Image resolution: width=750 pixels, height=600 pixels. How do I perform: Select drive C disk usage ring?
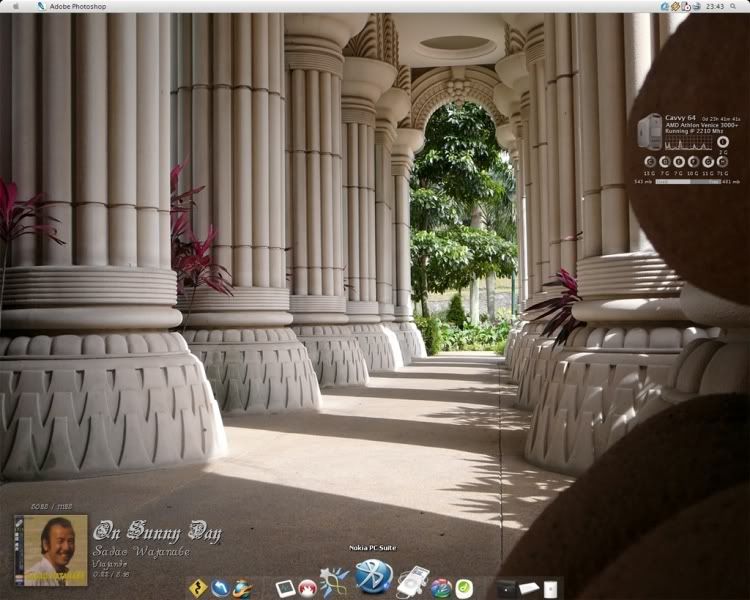(x=650, y=161)
